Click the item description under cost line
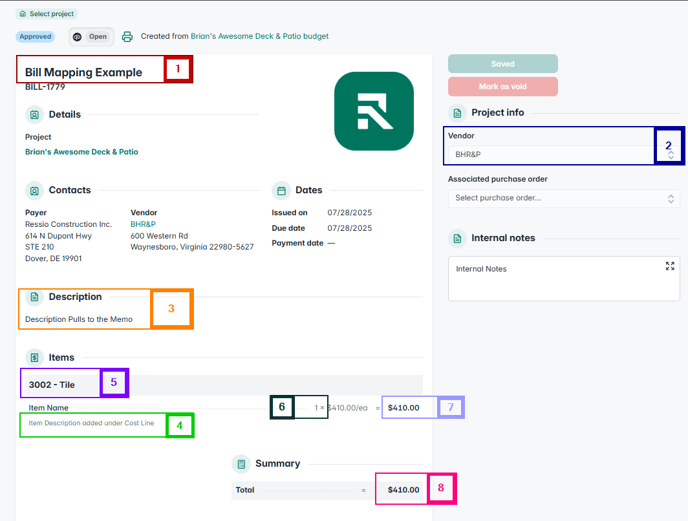The height and width of the screenshot is (521, 688). pos(91,423)
